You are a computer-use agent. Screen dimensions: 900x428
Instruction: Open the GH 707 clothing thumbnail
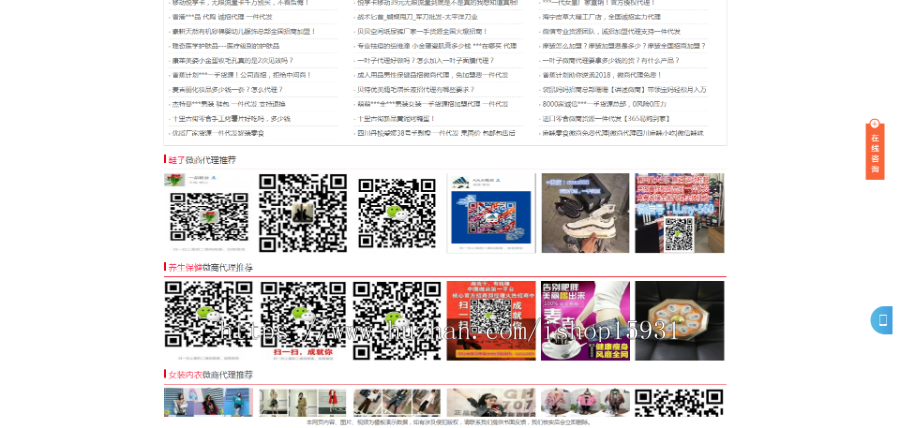point(491,402)
